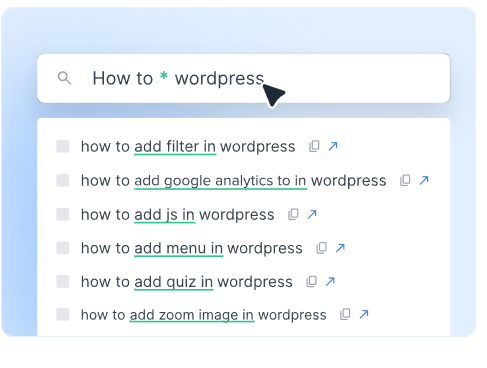The width and height of the screenshot is (487, 368).
Task: Mark the 'add quiz in wordpress' checkbox
Action: click(63, 282)
